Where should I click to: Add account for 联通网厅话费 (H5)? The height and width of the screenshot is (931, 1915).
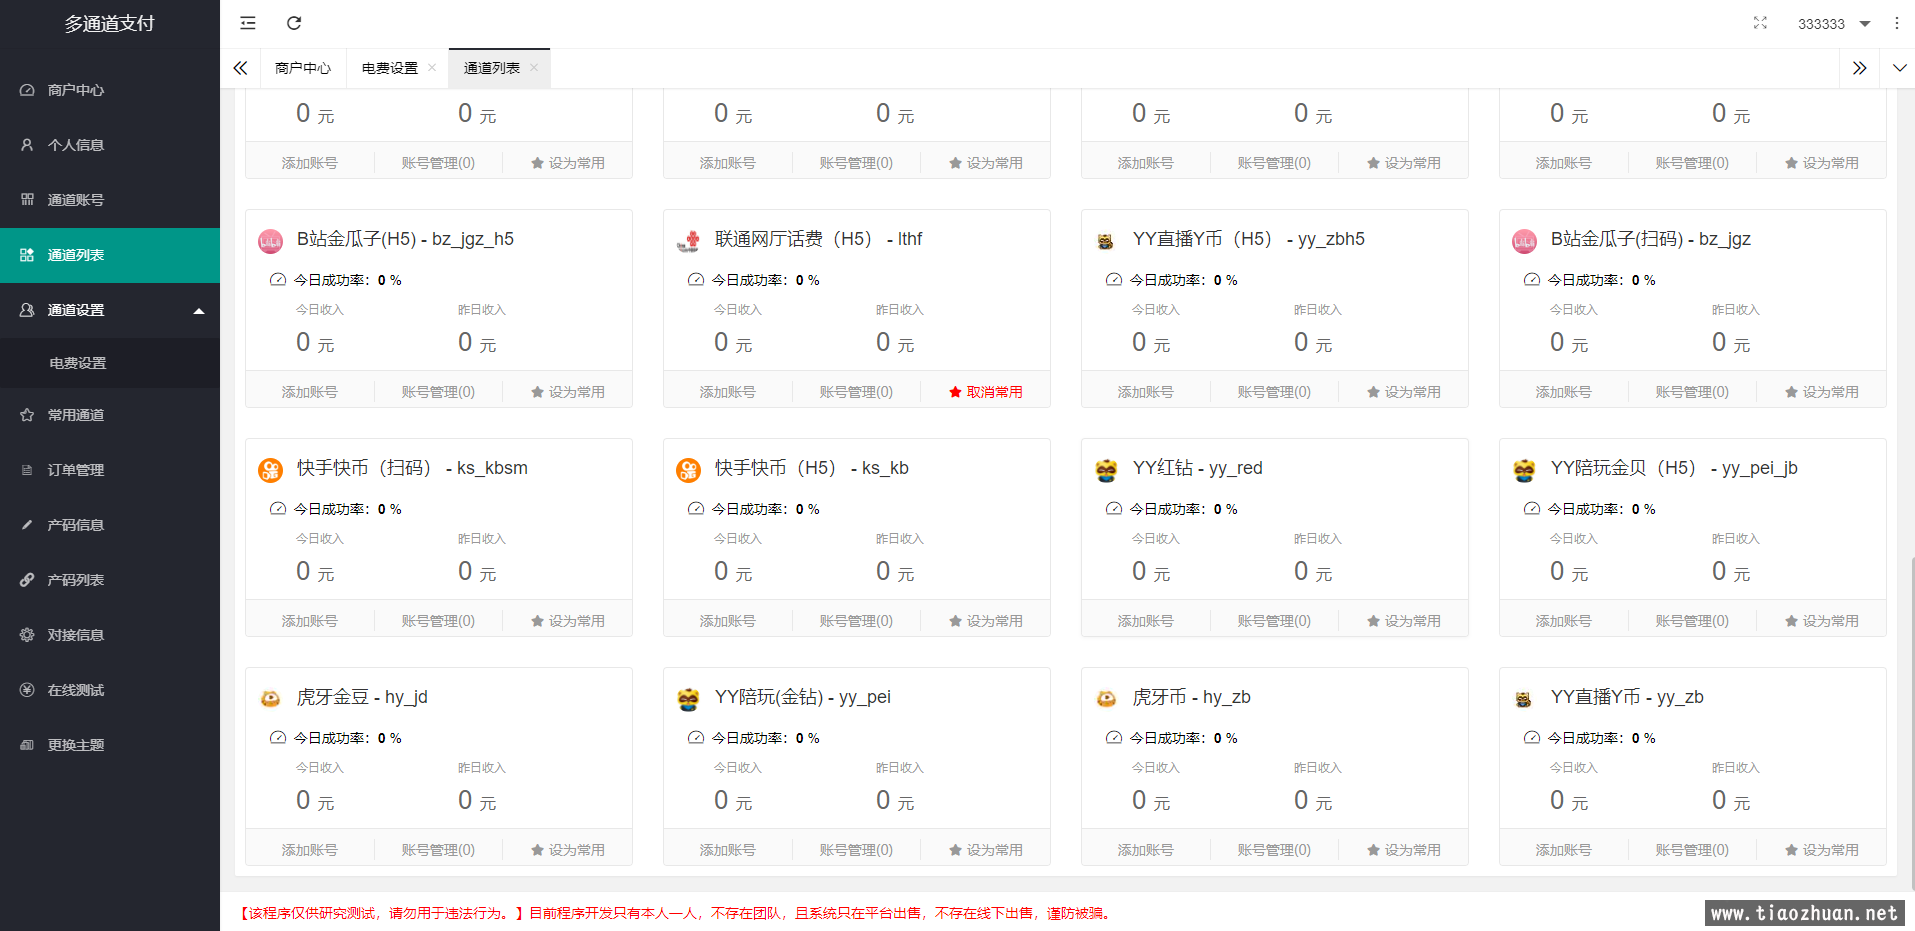click(727, 392)
